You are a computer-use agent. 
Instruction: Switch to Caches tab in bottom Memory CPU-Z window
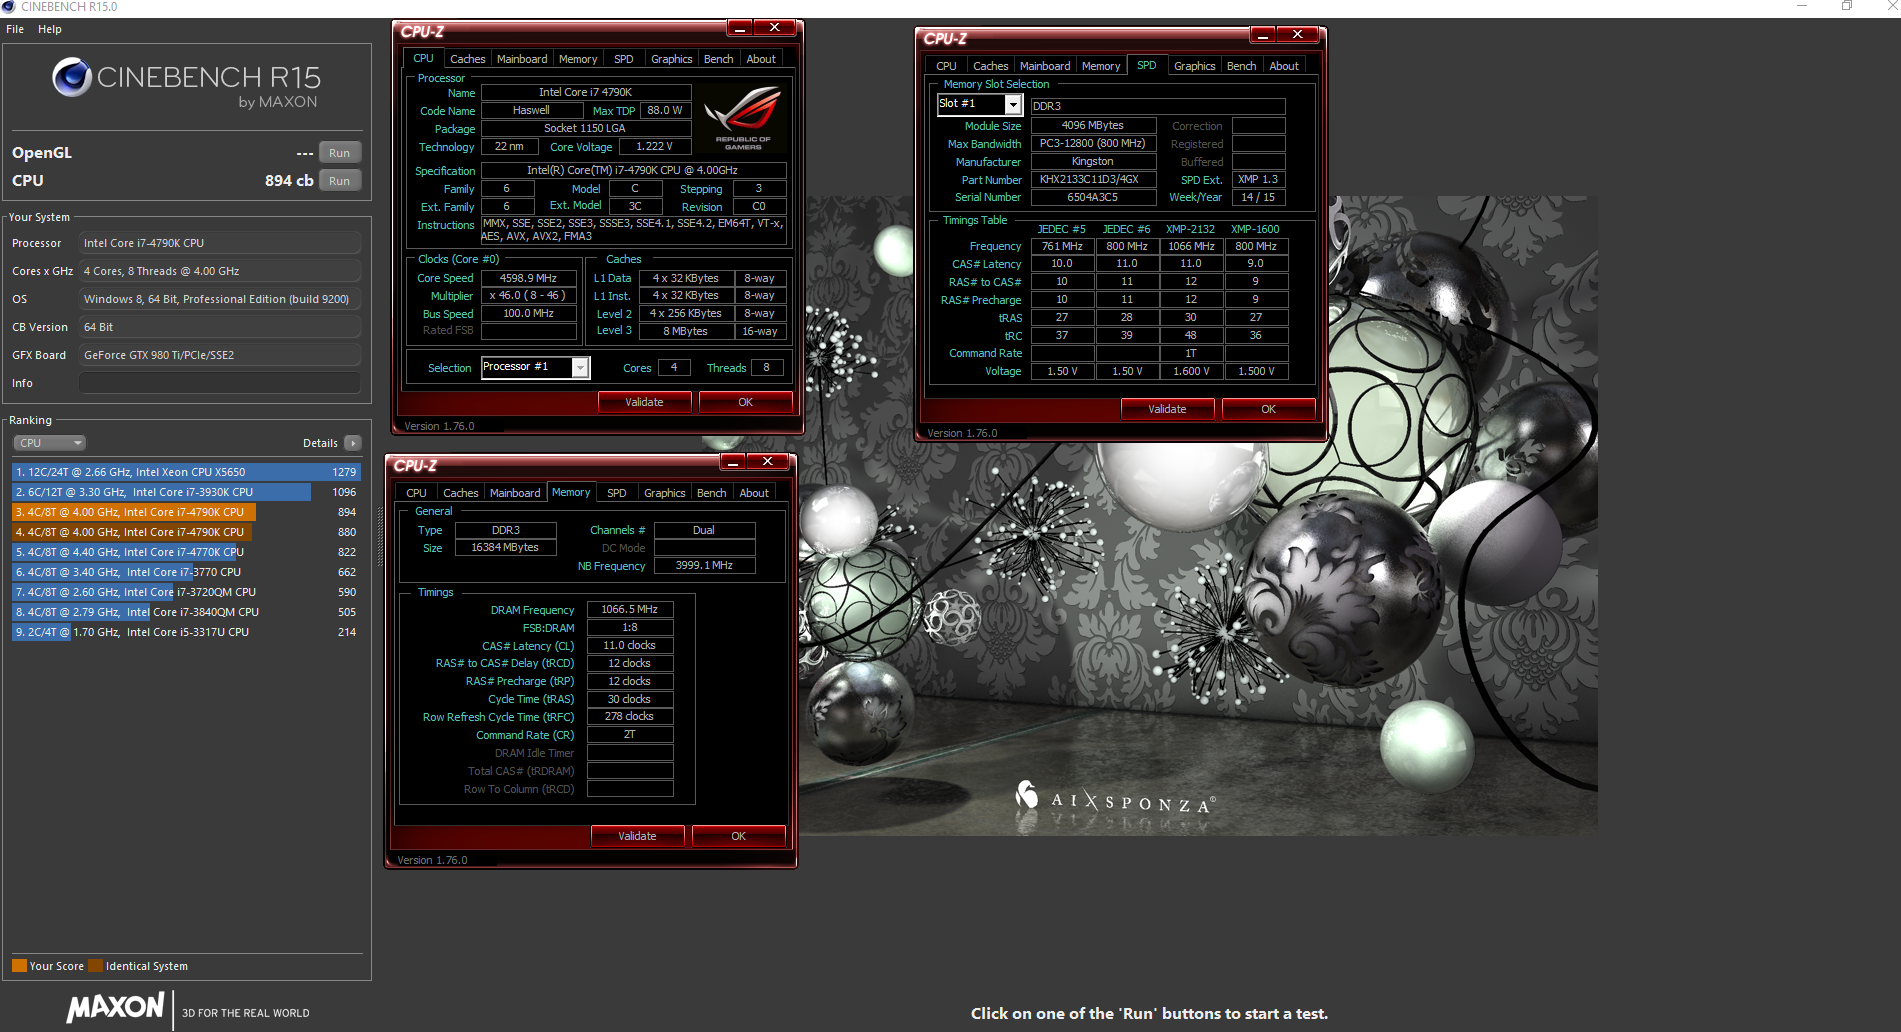[460, 493]
